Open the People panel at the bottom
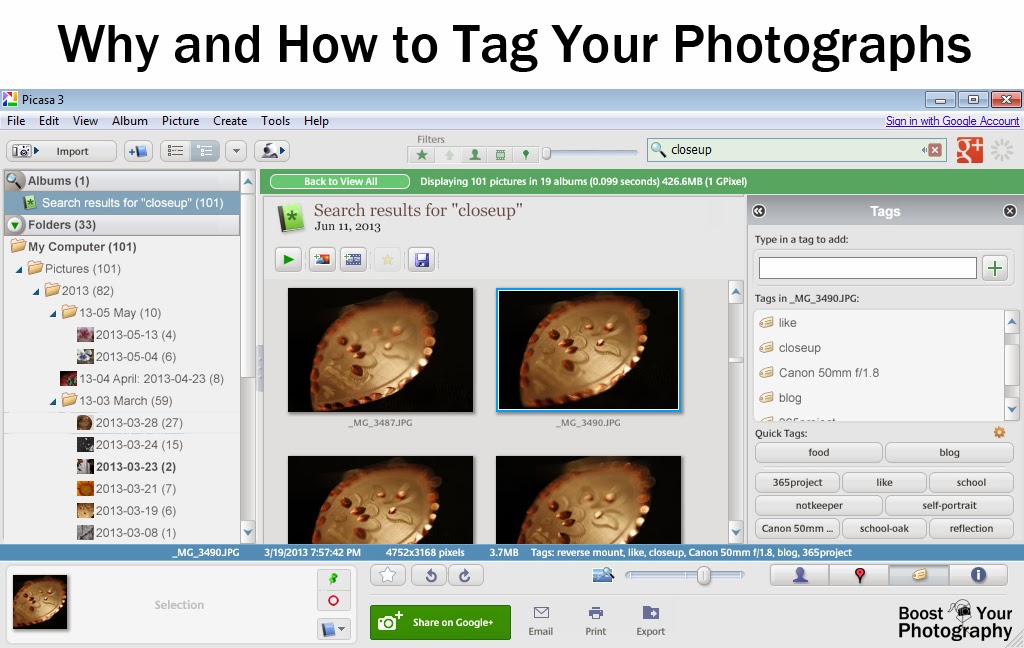The image size is (1024, 648). 800,575
